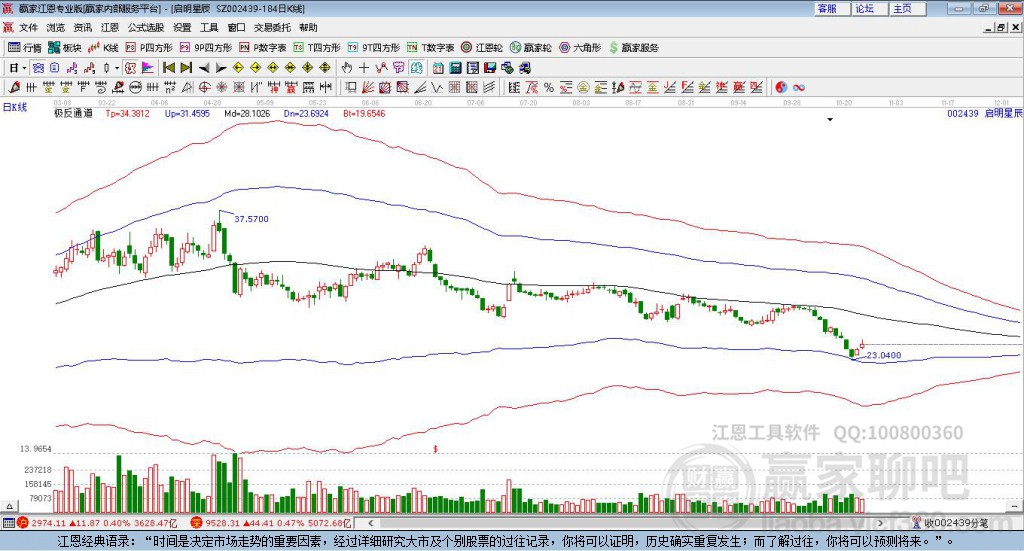Click the Up=31.4595 indicator value

187,113
